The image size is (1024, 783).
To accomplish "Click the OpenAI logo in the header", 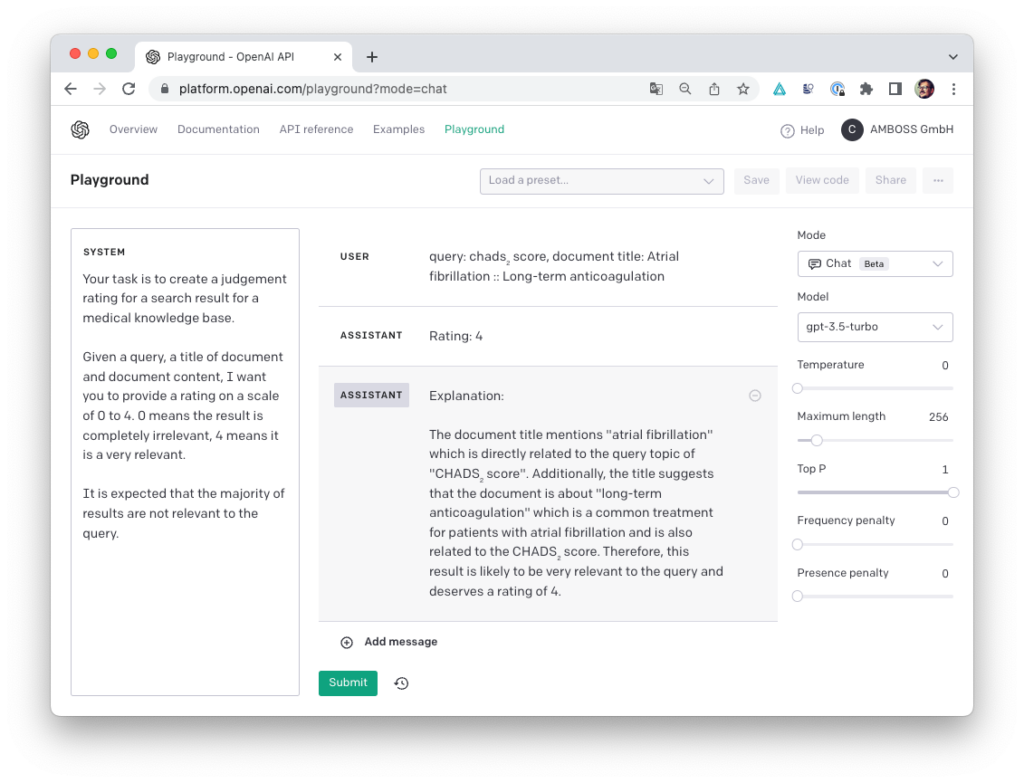I will click(80, 129).
